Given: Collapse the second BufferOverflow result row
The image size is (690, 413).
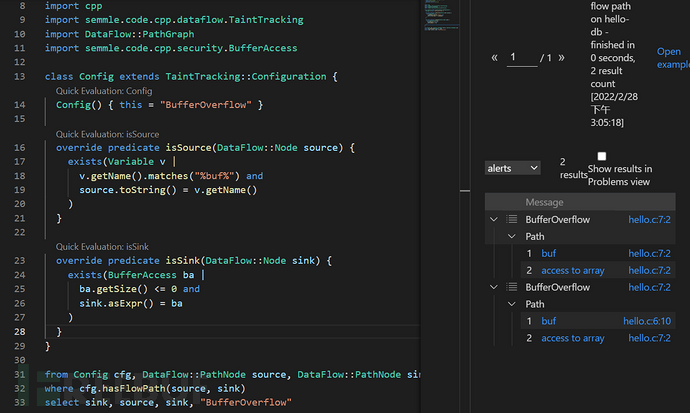Looking at the screenshot, I should click(x=492, y=287).
